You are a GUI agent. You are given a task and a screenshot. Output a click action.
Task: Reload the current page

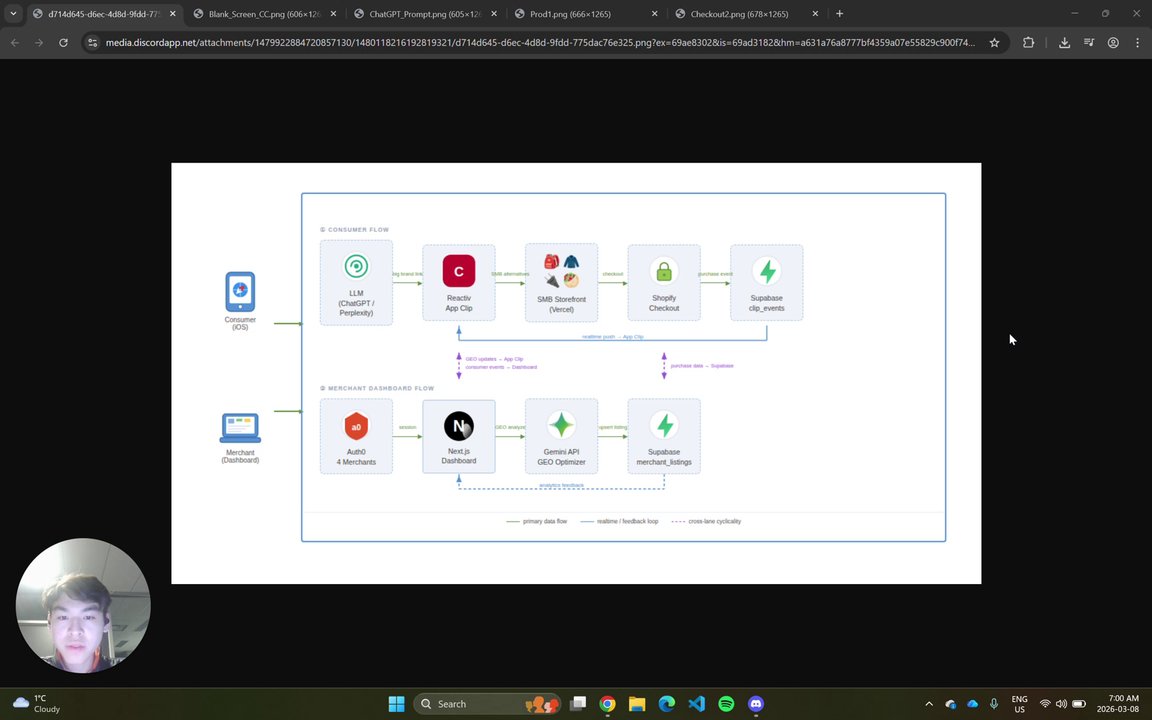tap(63, 43)
